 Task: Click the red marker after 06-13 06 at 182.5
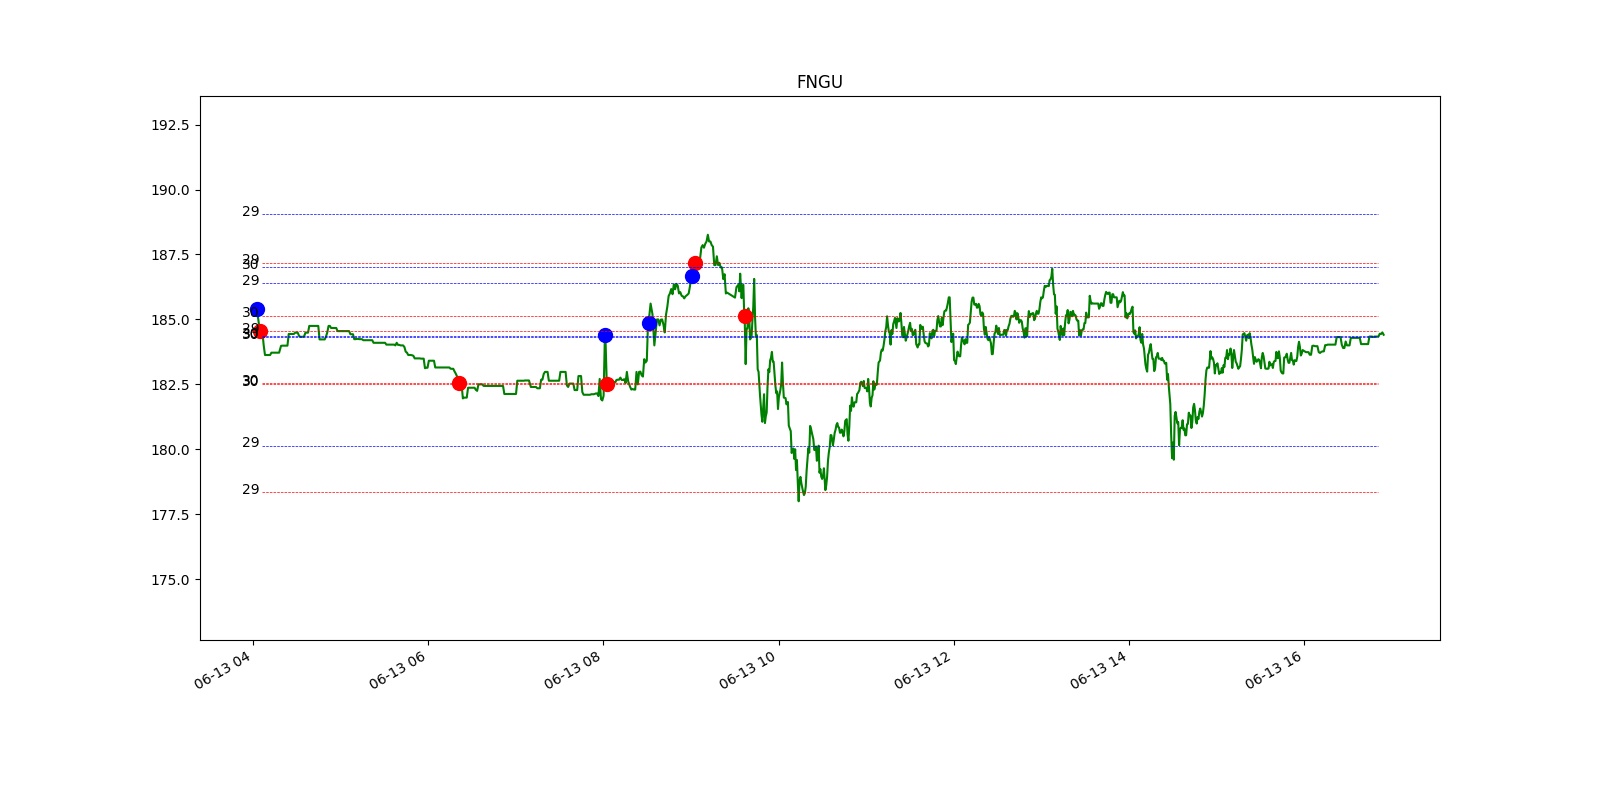tap(459, 383)
